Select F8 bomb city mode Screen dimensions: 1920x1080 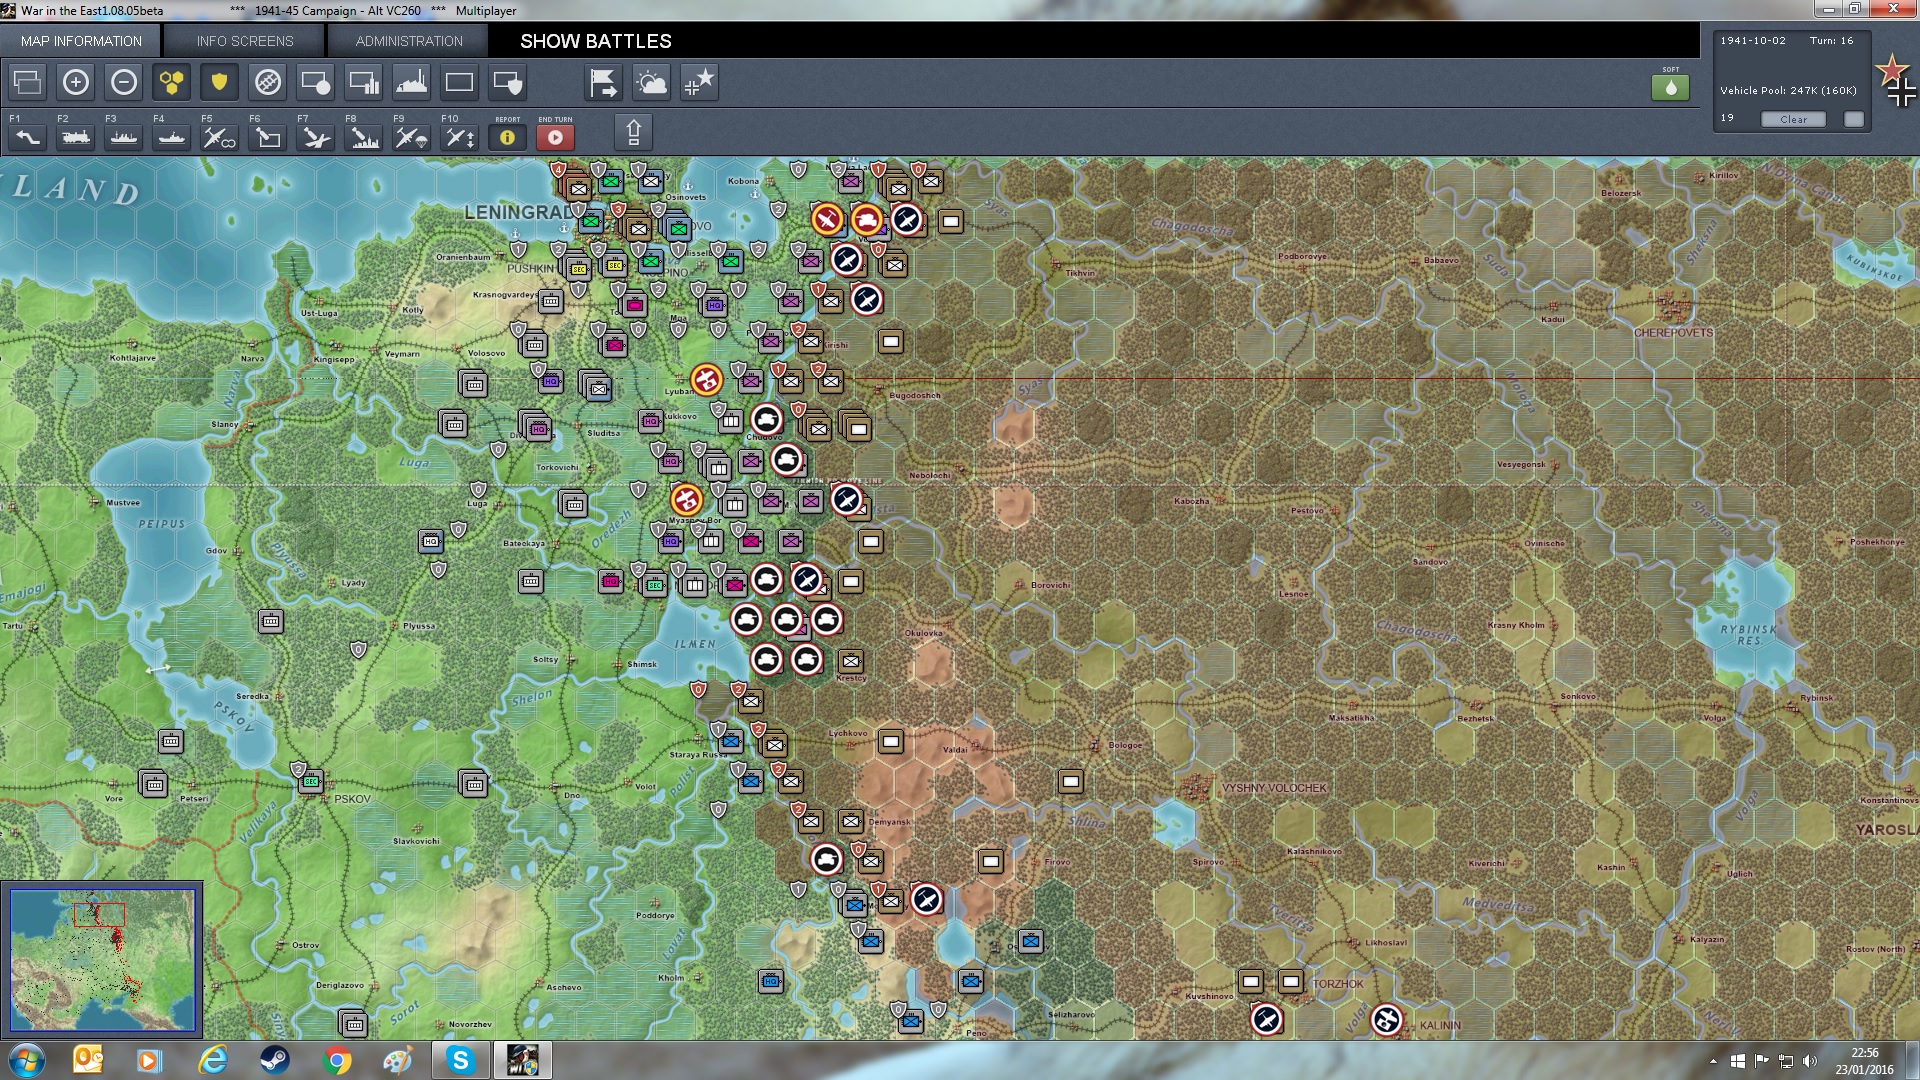pyautogui.click(x=364, y=137)
